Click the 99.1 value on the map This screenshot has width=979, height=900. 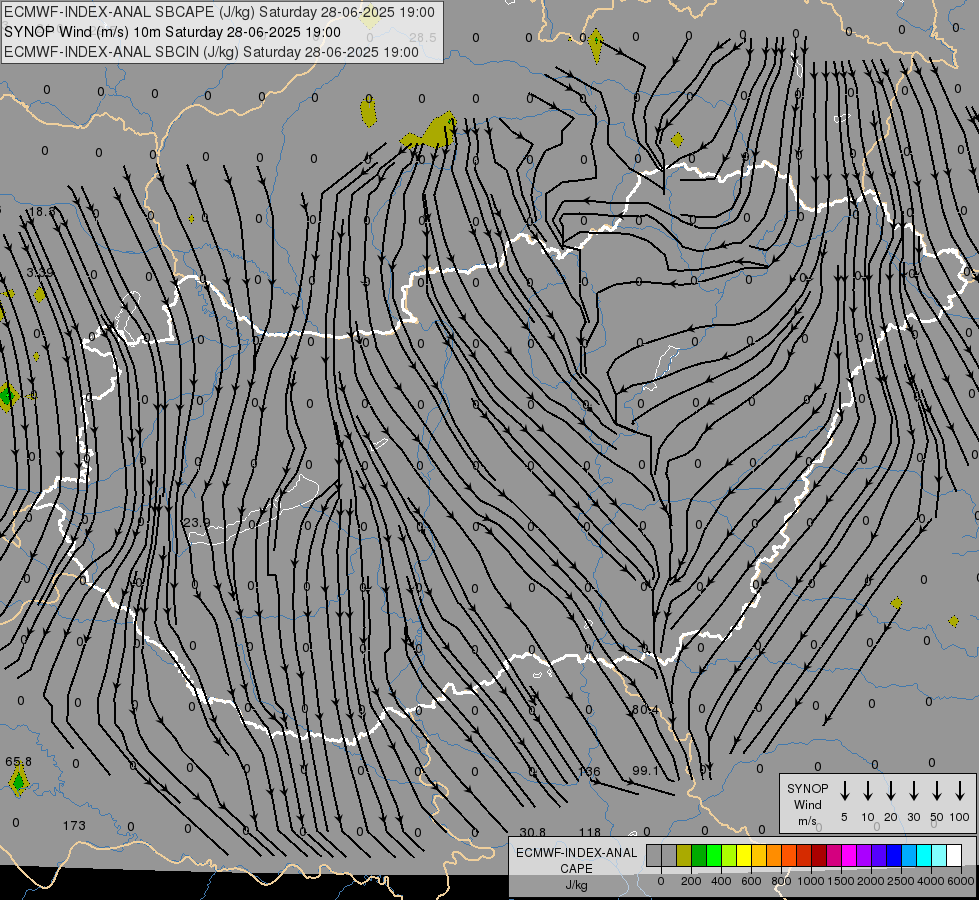(646, 771)
